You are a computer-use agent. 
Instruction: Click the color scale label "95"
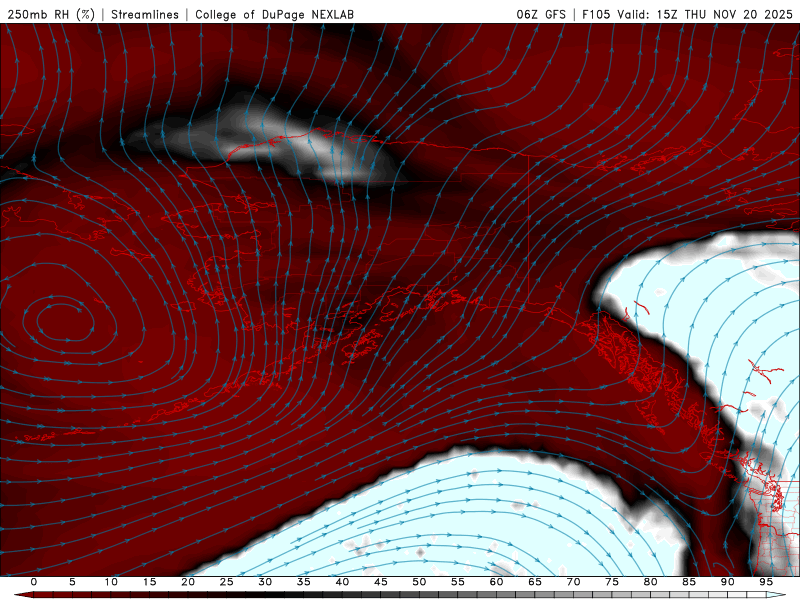(766, 582)
